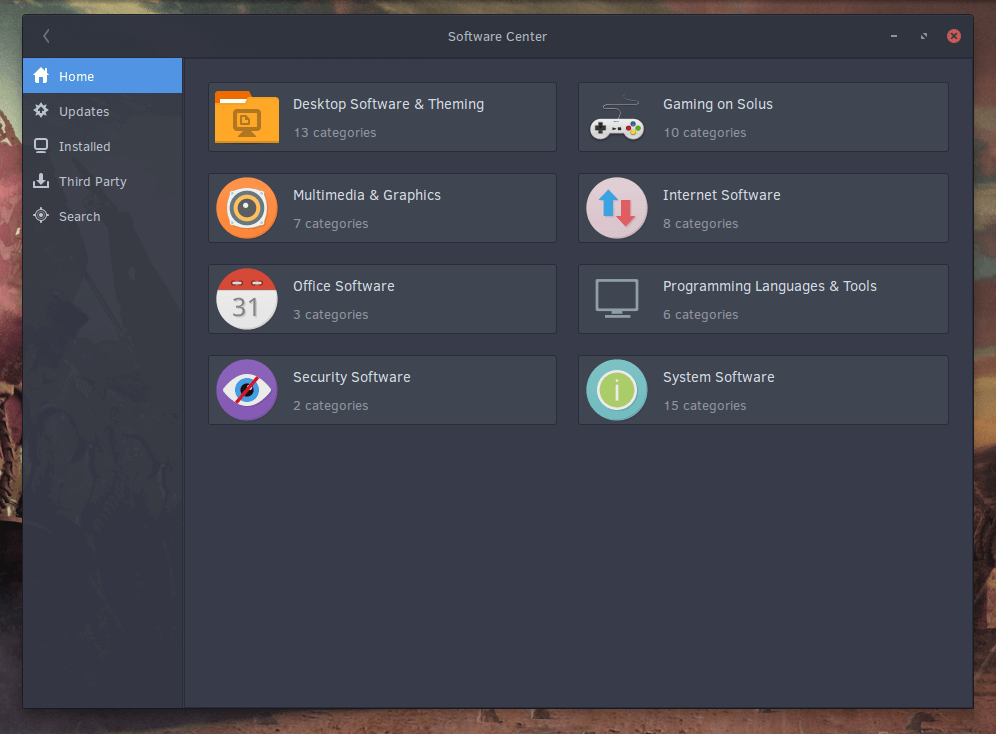Go to Home in the sidebar
996x734 pixels.
coord(76,77)
